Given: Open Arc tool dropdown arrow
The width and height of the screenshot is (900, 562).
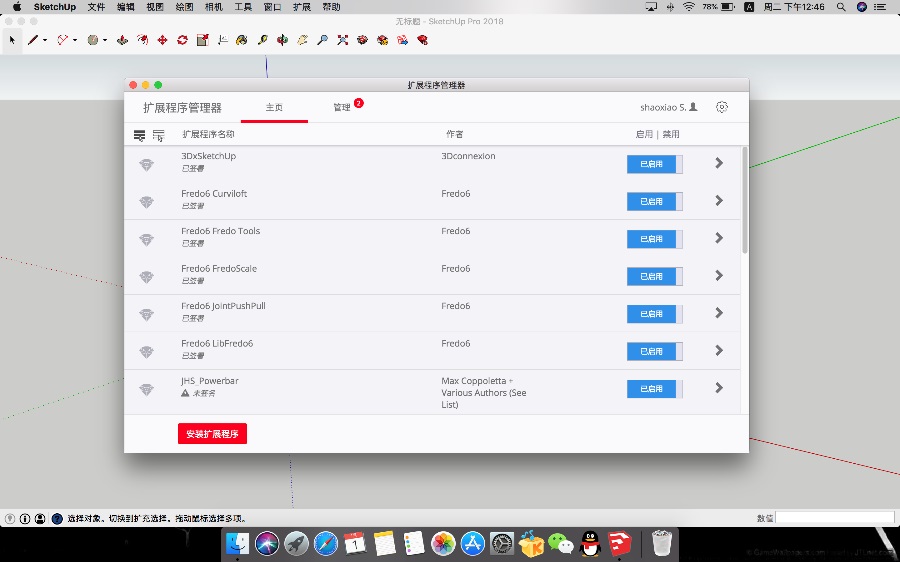Looking at the screenshot, I should point(75,40).
